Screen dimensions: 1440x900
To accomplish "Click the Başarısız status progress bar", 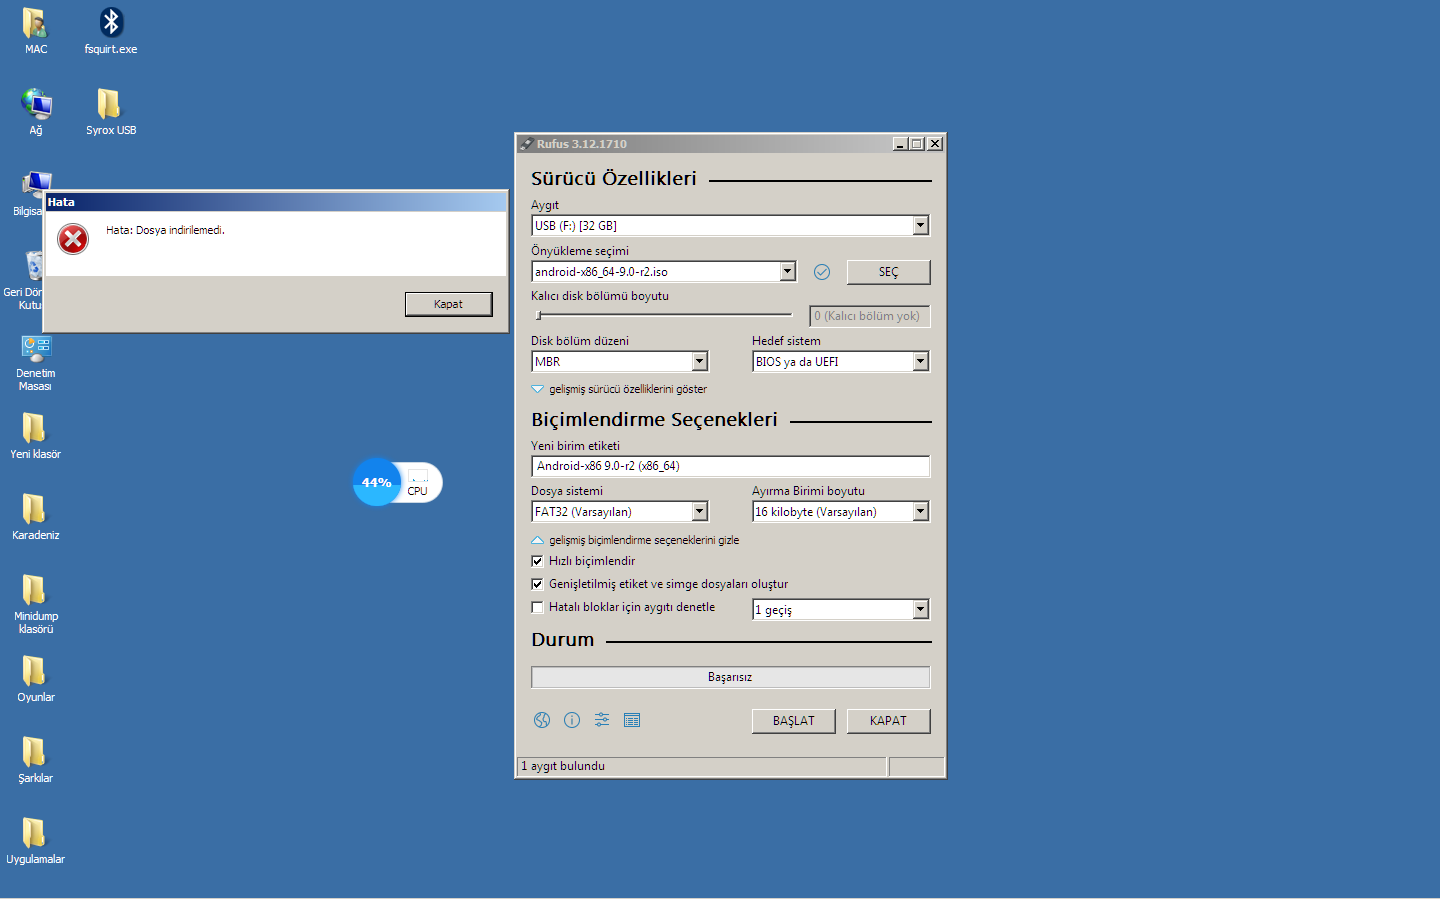I will click(730, 677).
